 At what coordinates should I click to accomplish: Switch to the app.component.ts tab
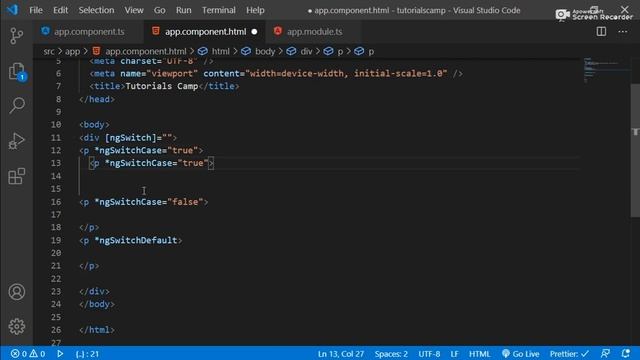pyautogui.click(x=89, y=31)
